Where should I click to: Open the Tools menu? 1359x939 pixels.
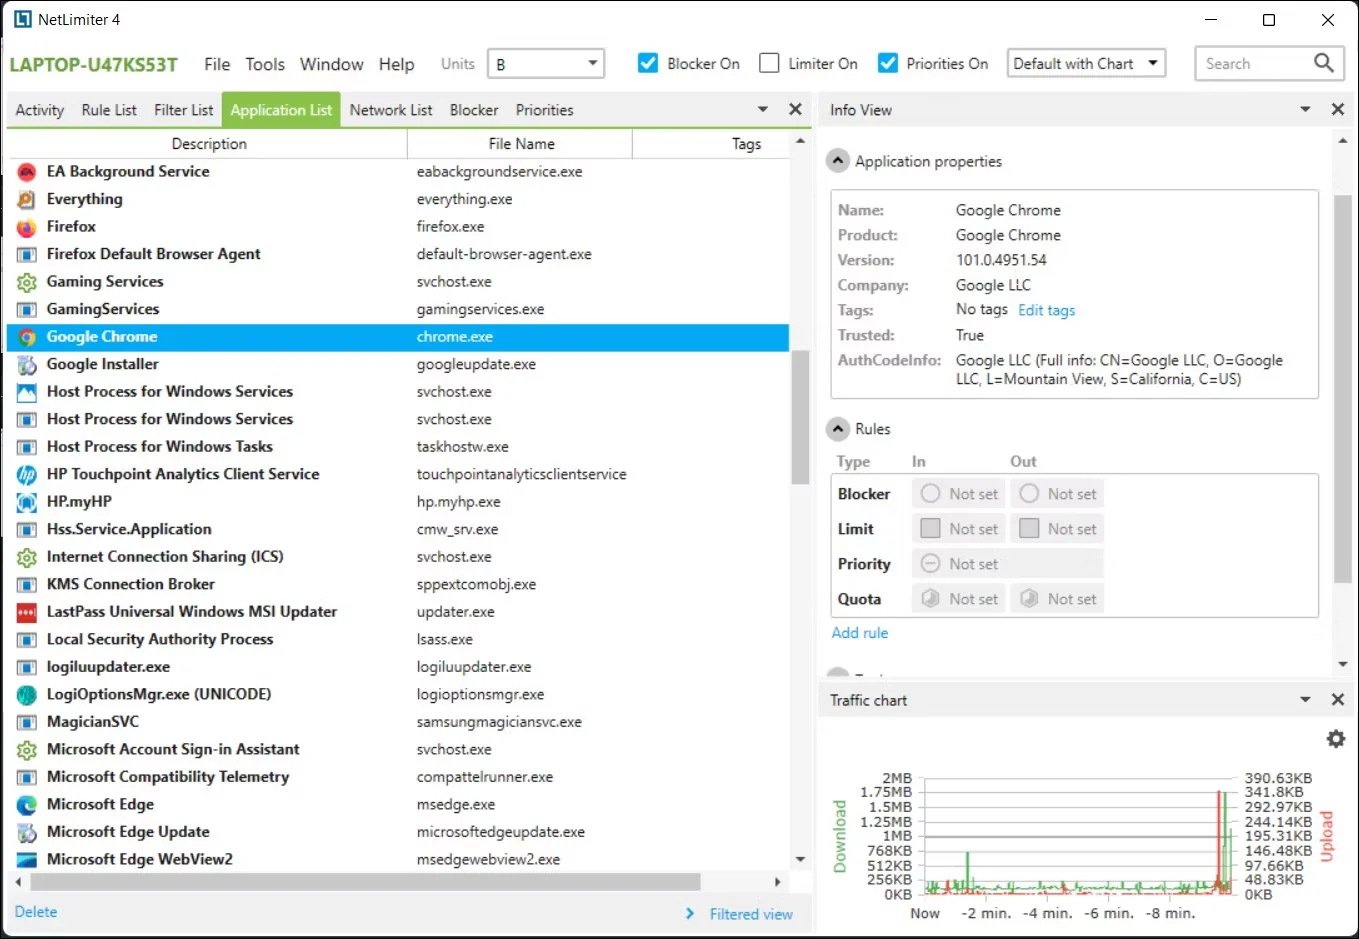click(265, 64)
